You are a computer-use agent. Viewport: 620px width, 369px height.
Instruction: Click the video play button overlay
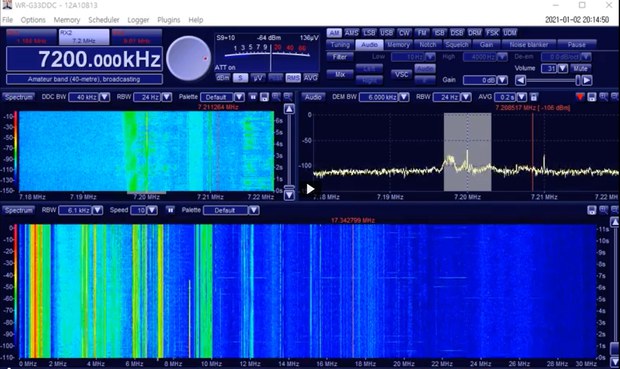310,189
